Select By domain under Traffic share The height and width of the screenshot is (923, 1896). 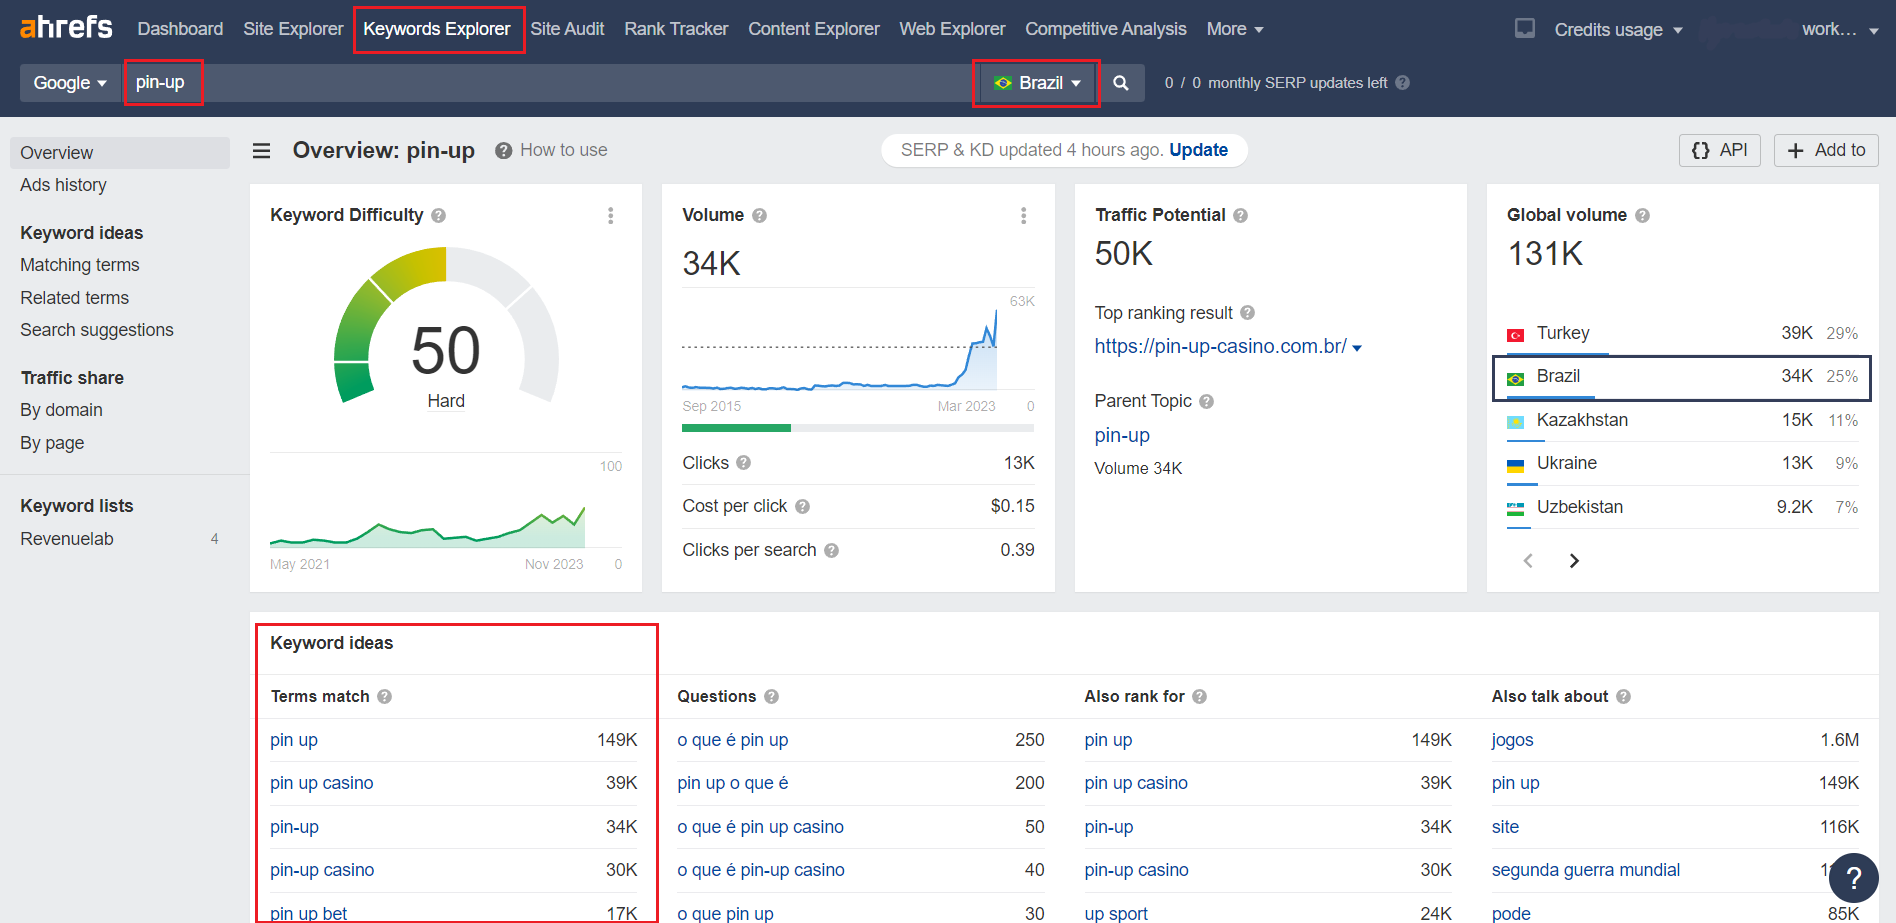61,410
